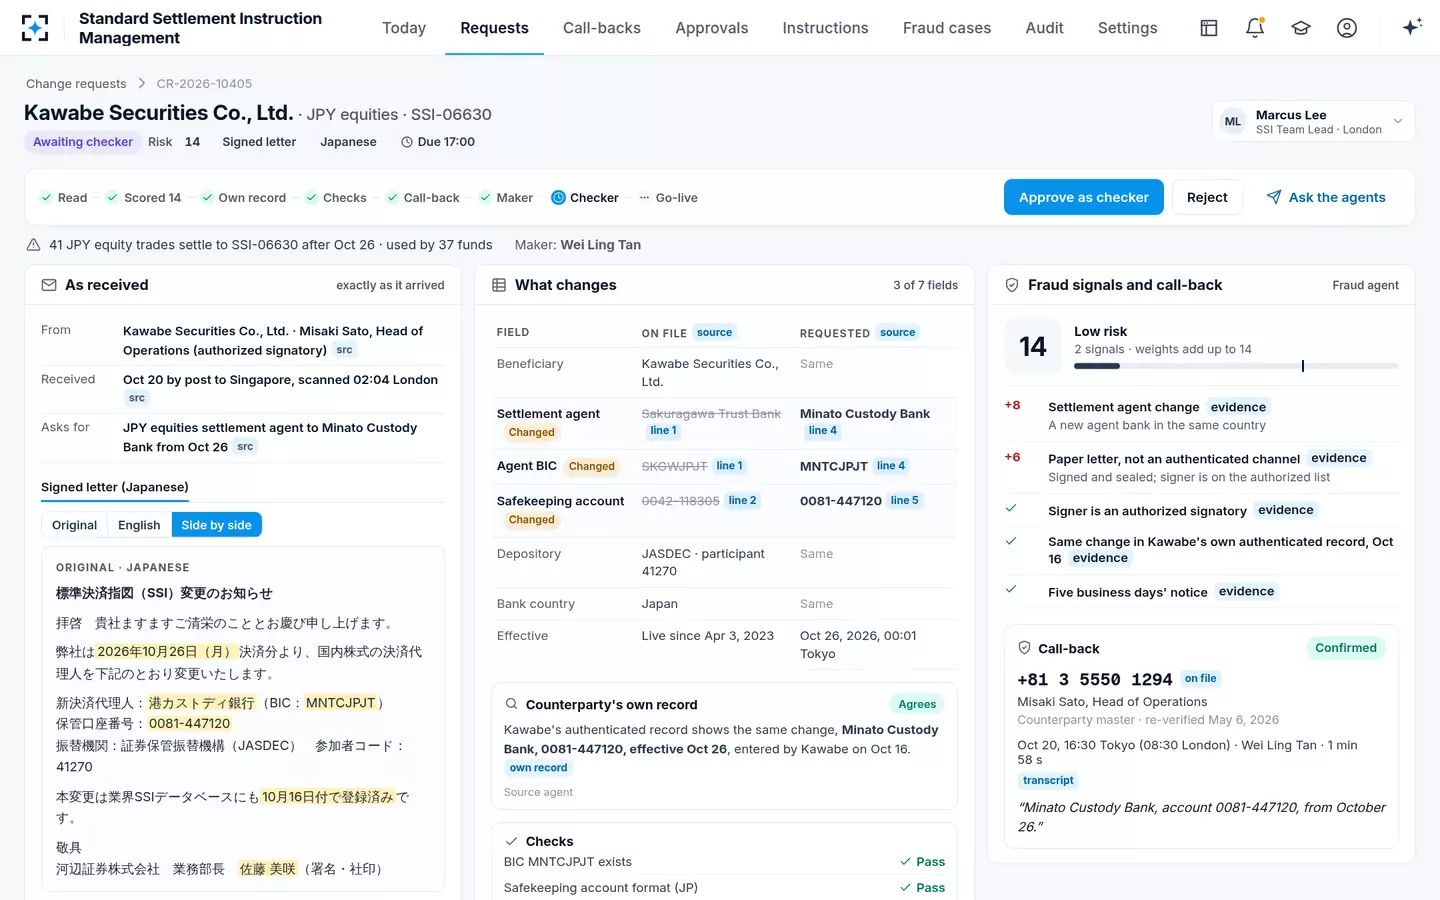Click the Signed letter (Japanese) tab
This screenshot has height=900, width=1440.
115,487
